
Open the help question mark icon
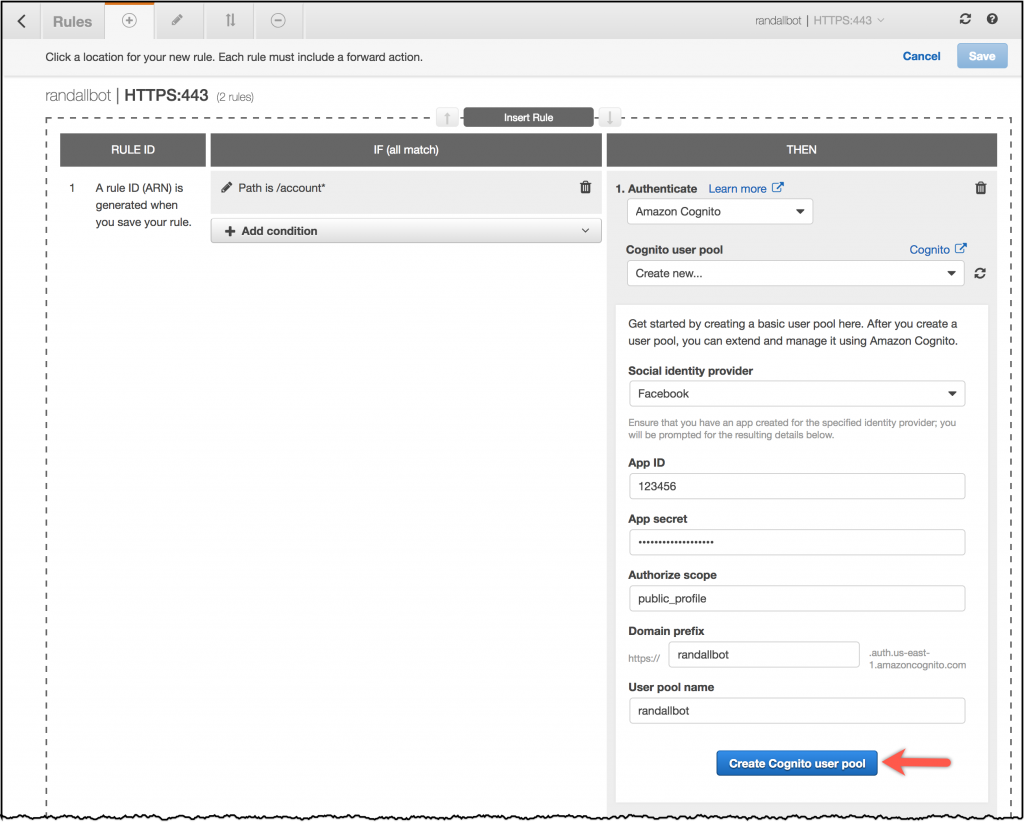point(992,19)
